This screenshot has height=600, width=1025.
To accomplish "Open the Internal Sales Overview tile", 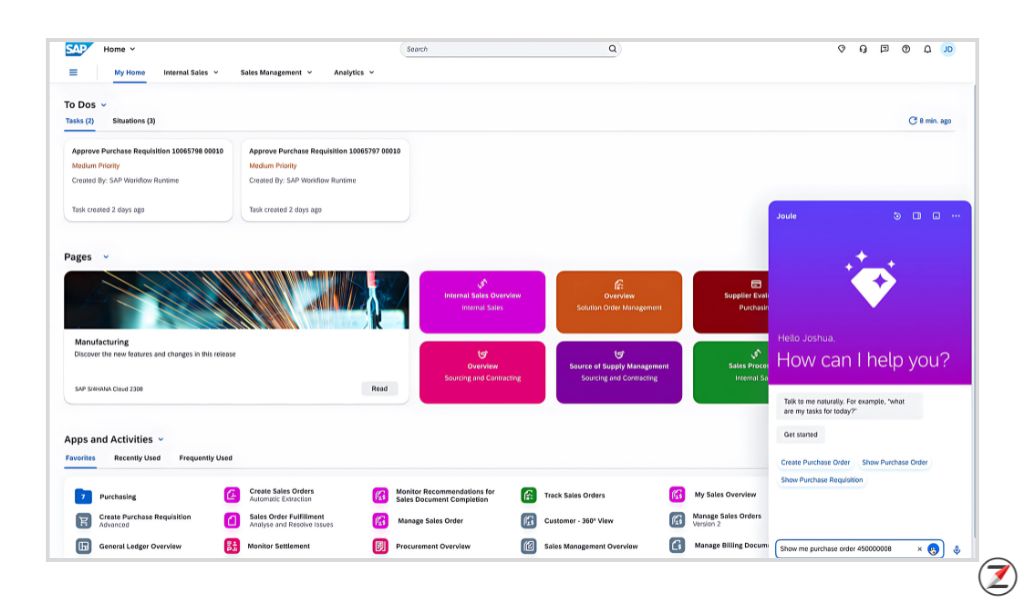I will point(482,302).
